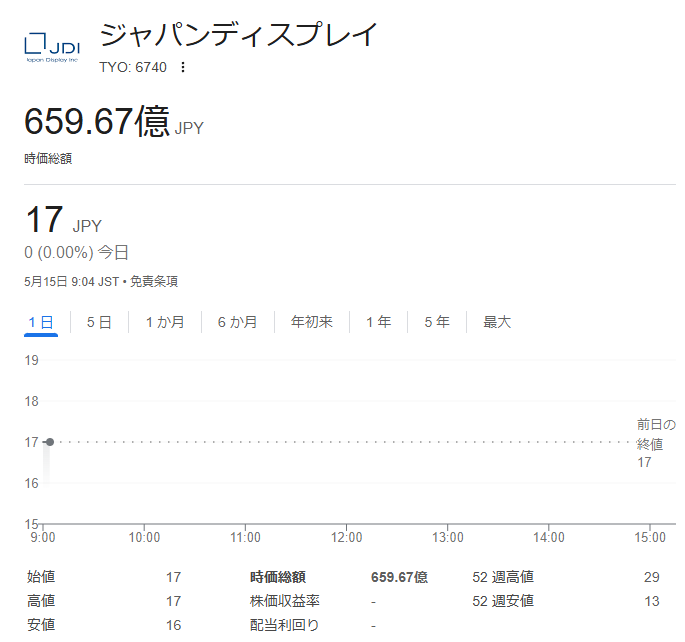Viewport: 685px width, 642px height.
Task: Select the 1日 chart range tab
Action: (x=41, y=322)
